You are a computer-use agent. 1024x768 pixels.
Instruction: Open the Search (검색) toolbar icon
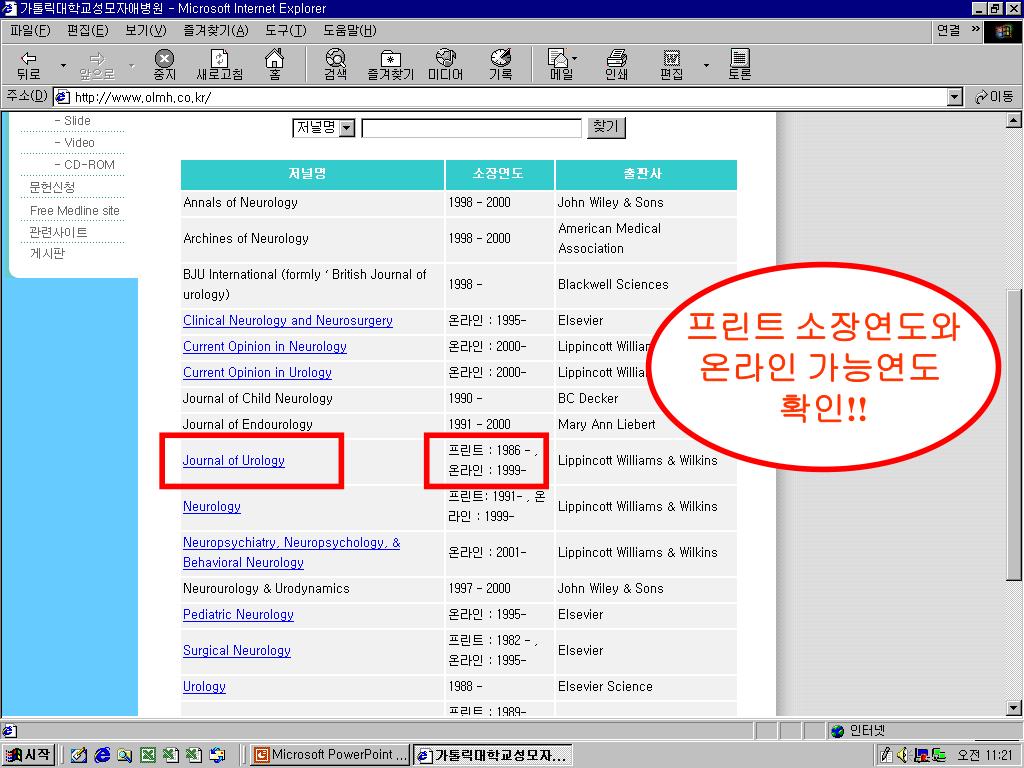[336, 65]
